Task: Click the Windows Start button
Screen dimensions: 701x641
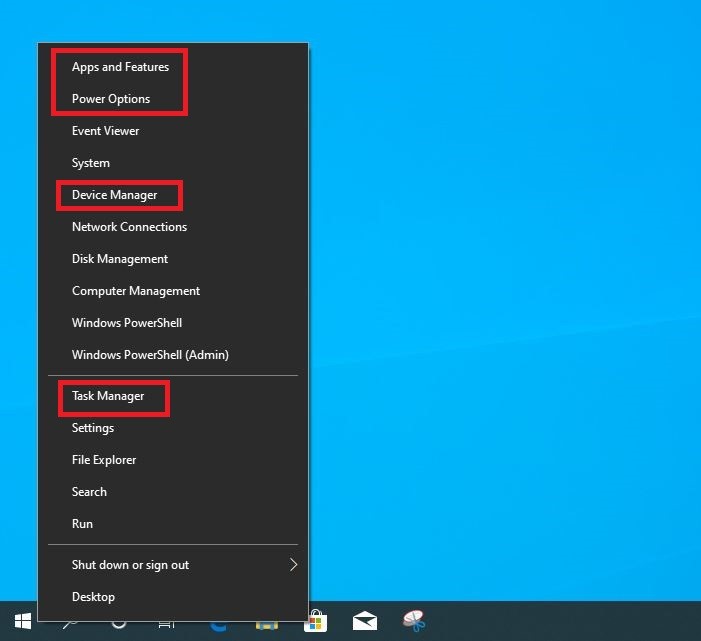Action: 22,622
